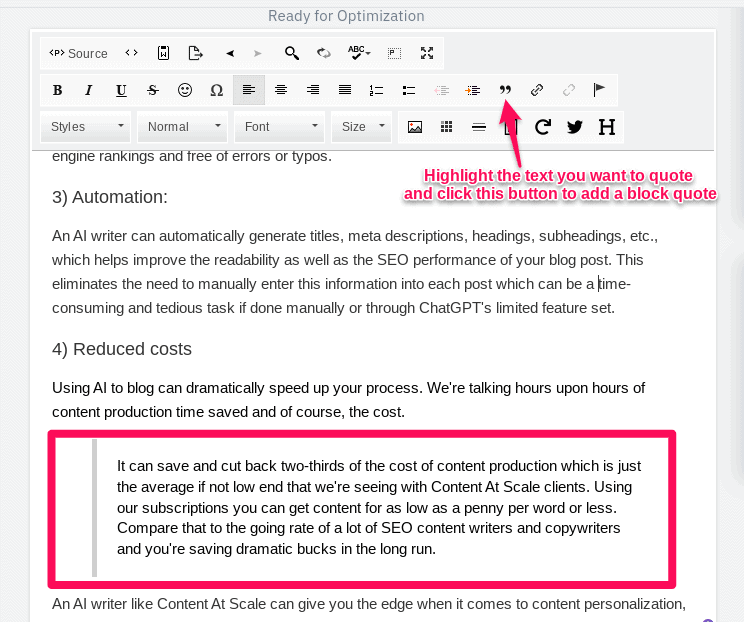
Task: Open the code snippet angle-brackets icon
Action: point(131,53)
